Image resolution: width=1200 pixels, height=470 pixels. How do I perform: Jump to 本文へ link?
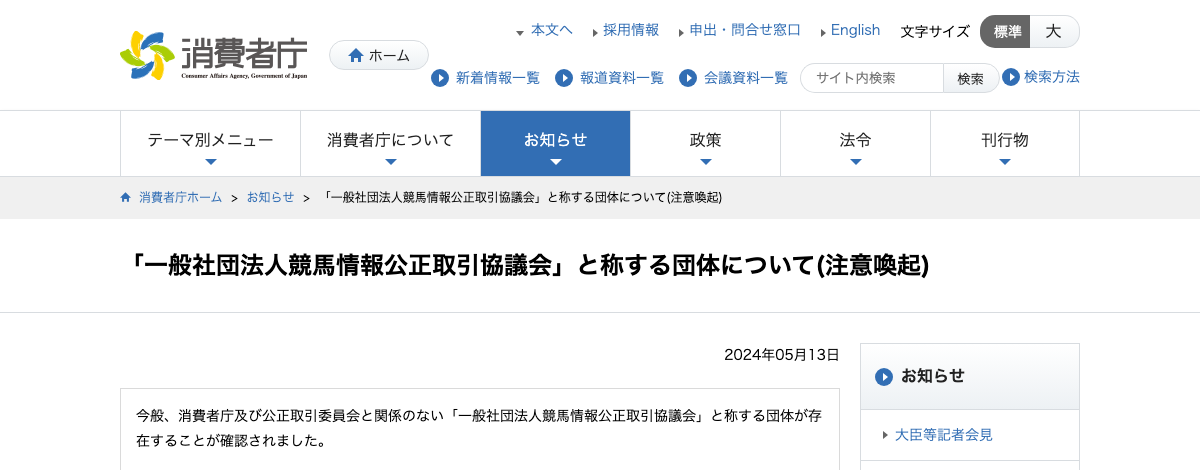(552, 30)
